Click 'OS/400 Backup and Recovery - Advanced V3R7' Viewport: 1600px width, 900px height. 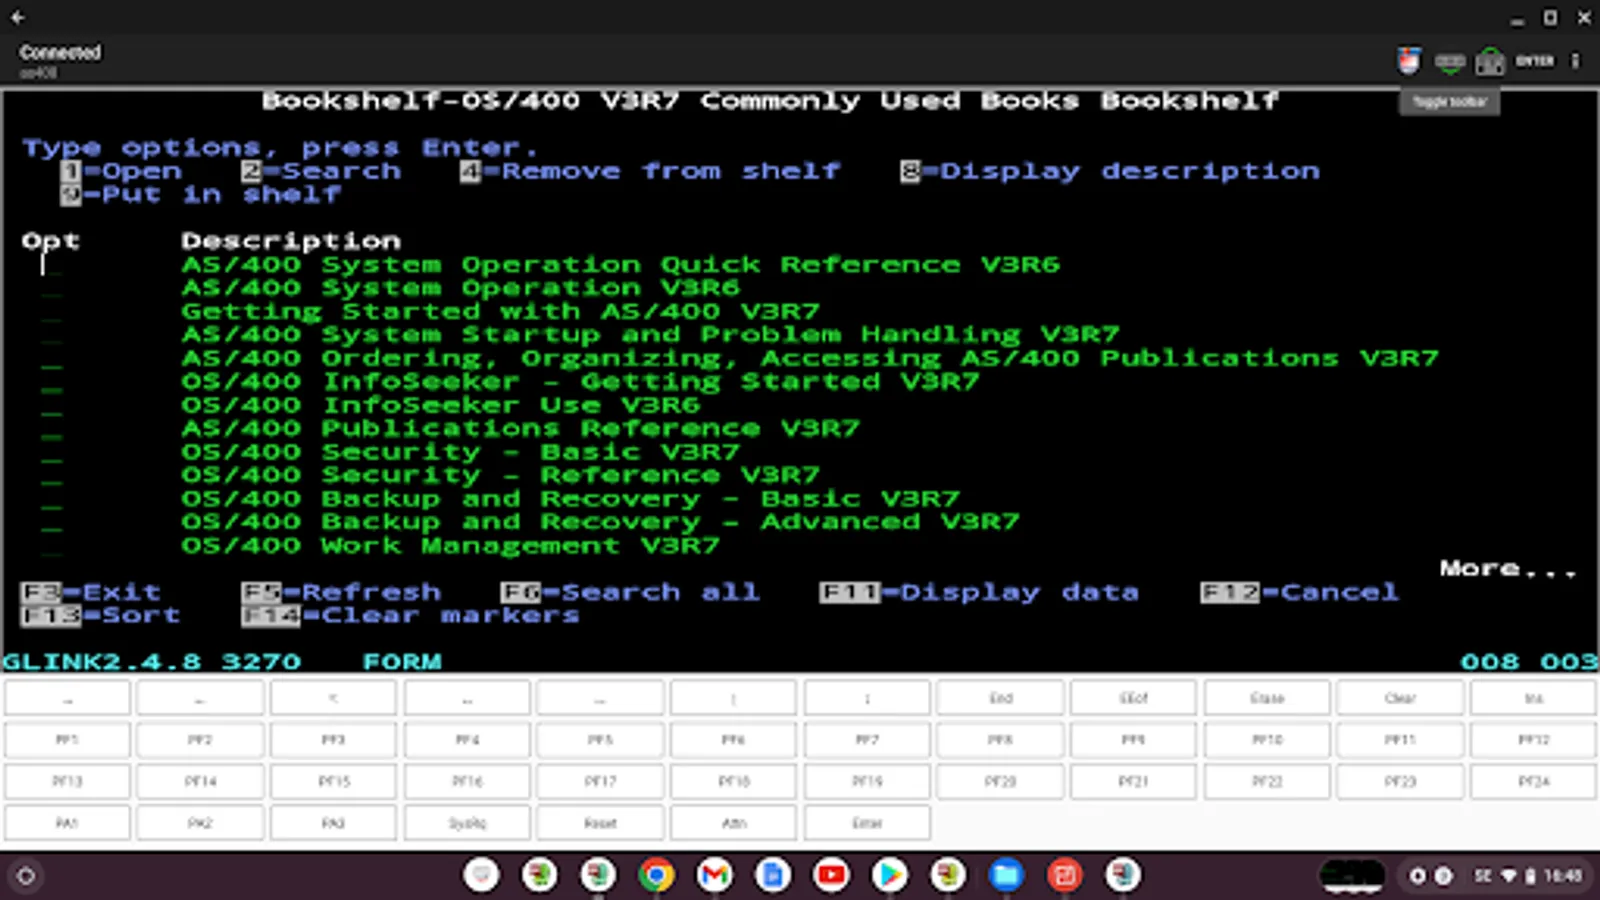(x=600, y=522)
